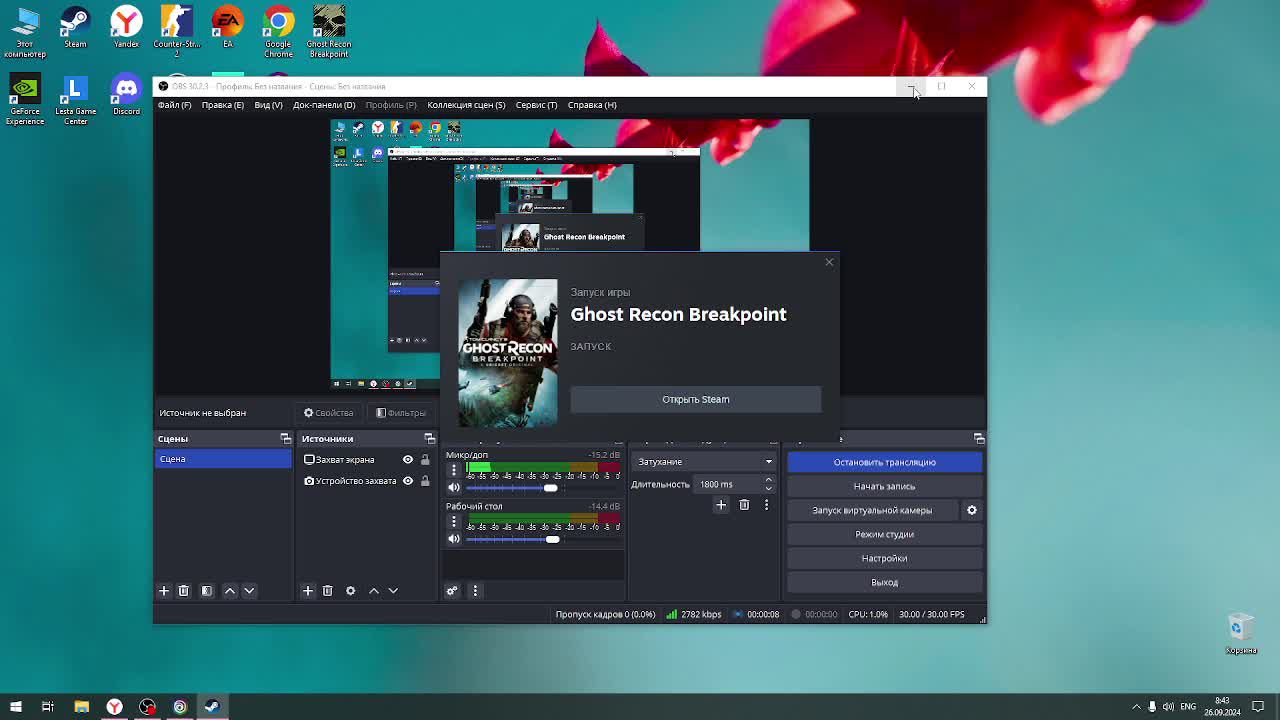Open the Сервис menu

coord(536,105)
